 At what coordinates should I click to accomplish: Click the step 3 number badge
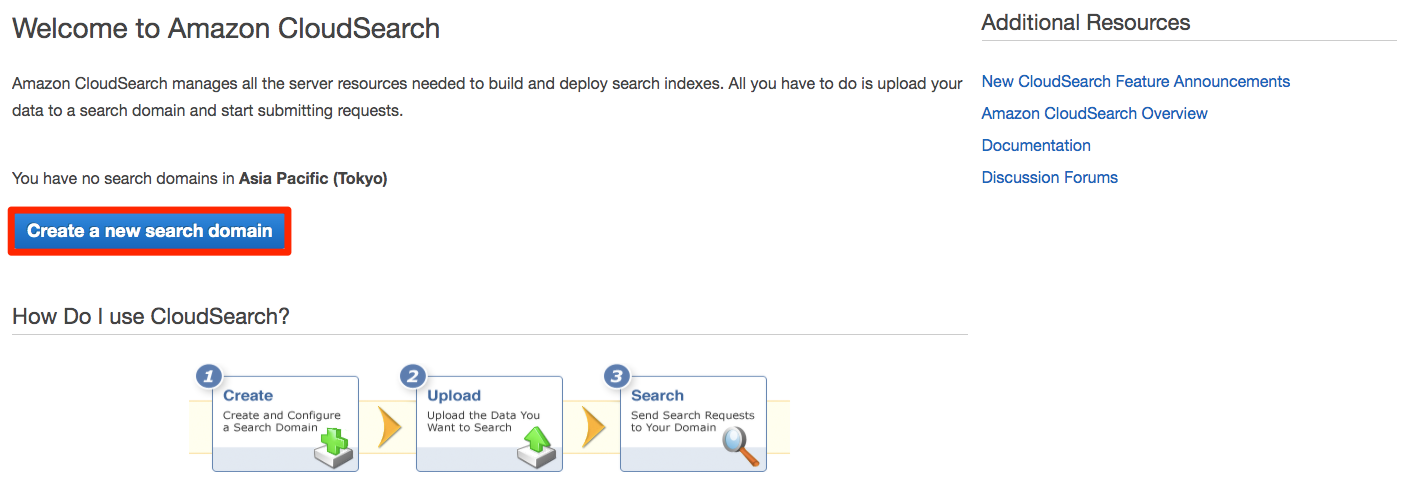(617, 376)
